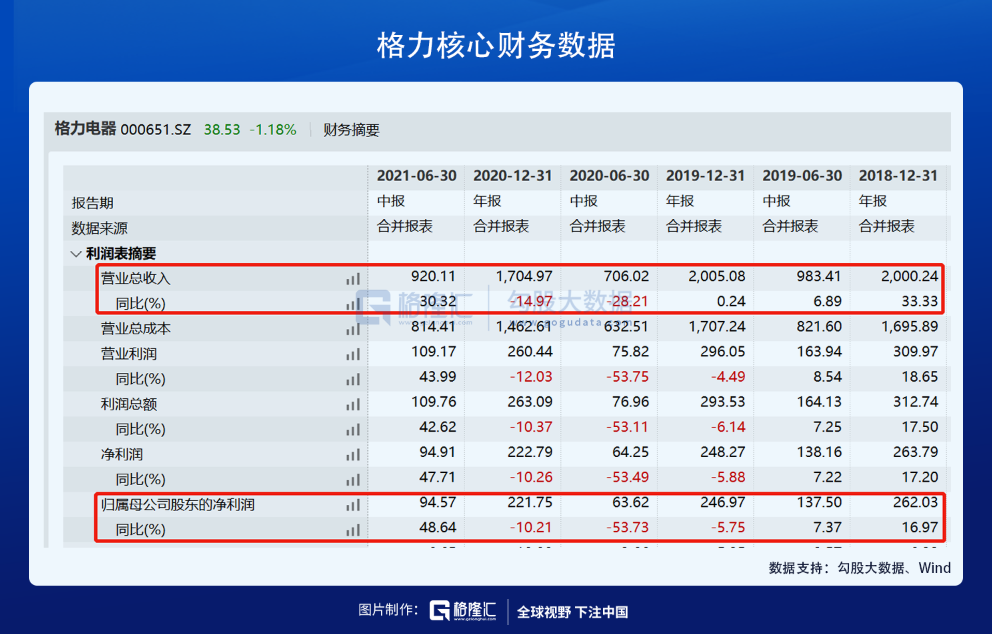Viewport: 992px width, 634px height.
Task: Click the 数据来源 row label
Action: pyautogui.click(x=99, y=228)
